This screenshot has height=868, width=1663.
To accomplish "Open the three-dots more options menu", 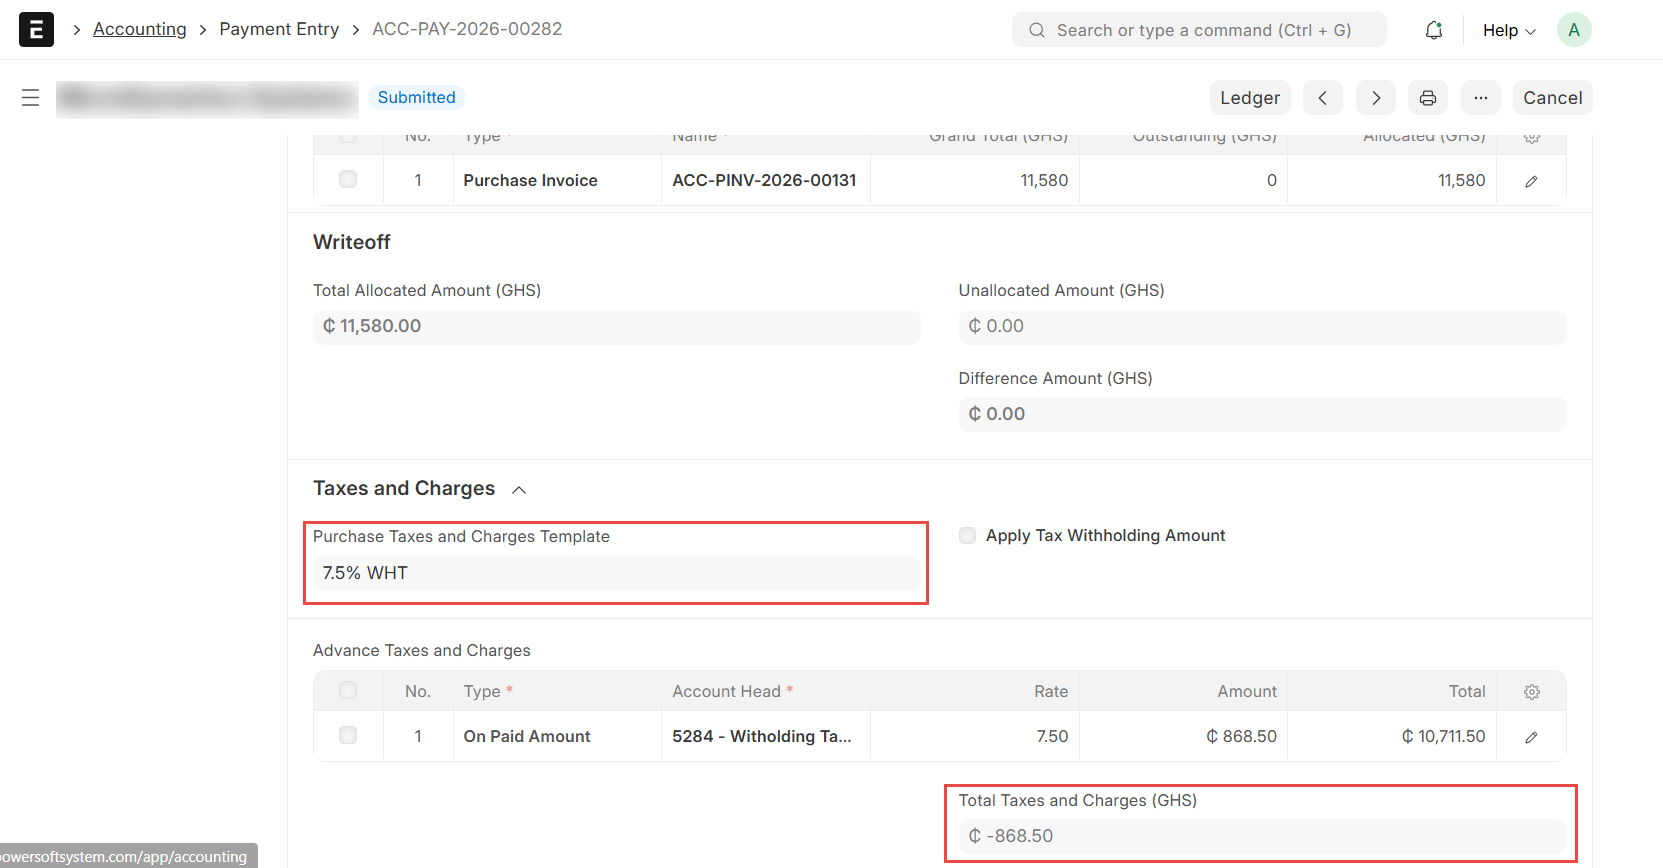I will (1480, 98).
